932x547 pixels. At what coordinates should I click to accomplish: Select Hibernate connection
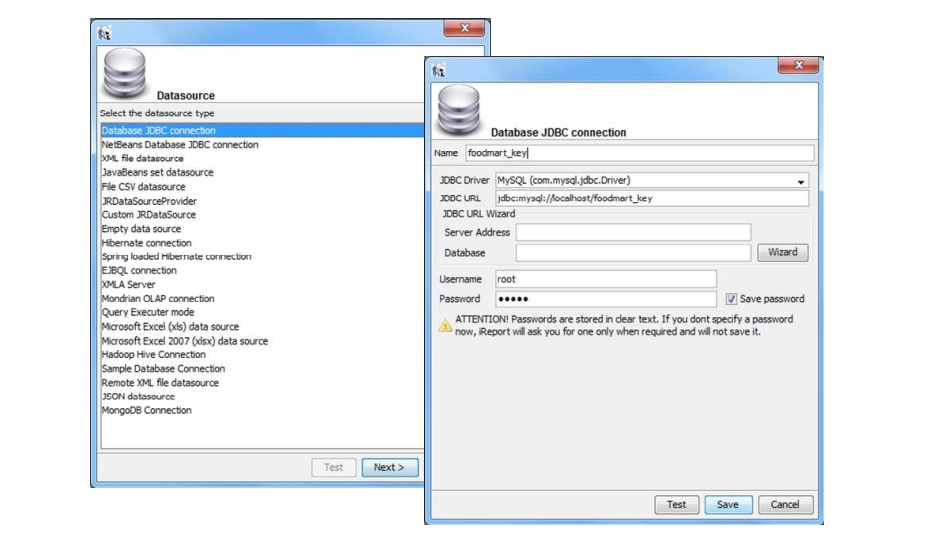(x=146, y=243)
